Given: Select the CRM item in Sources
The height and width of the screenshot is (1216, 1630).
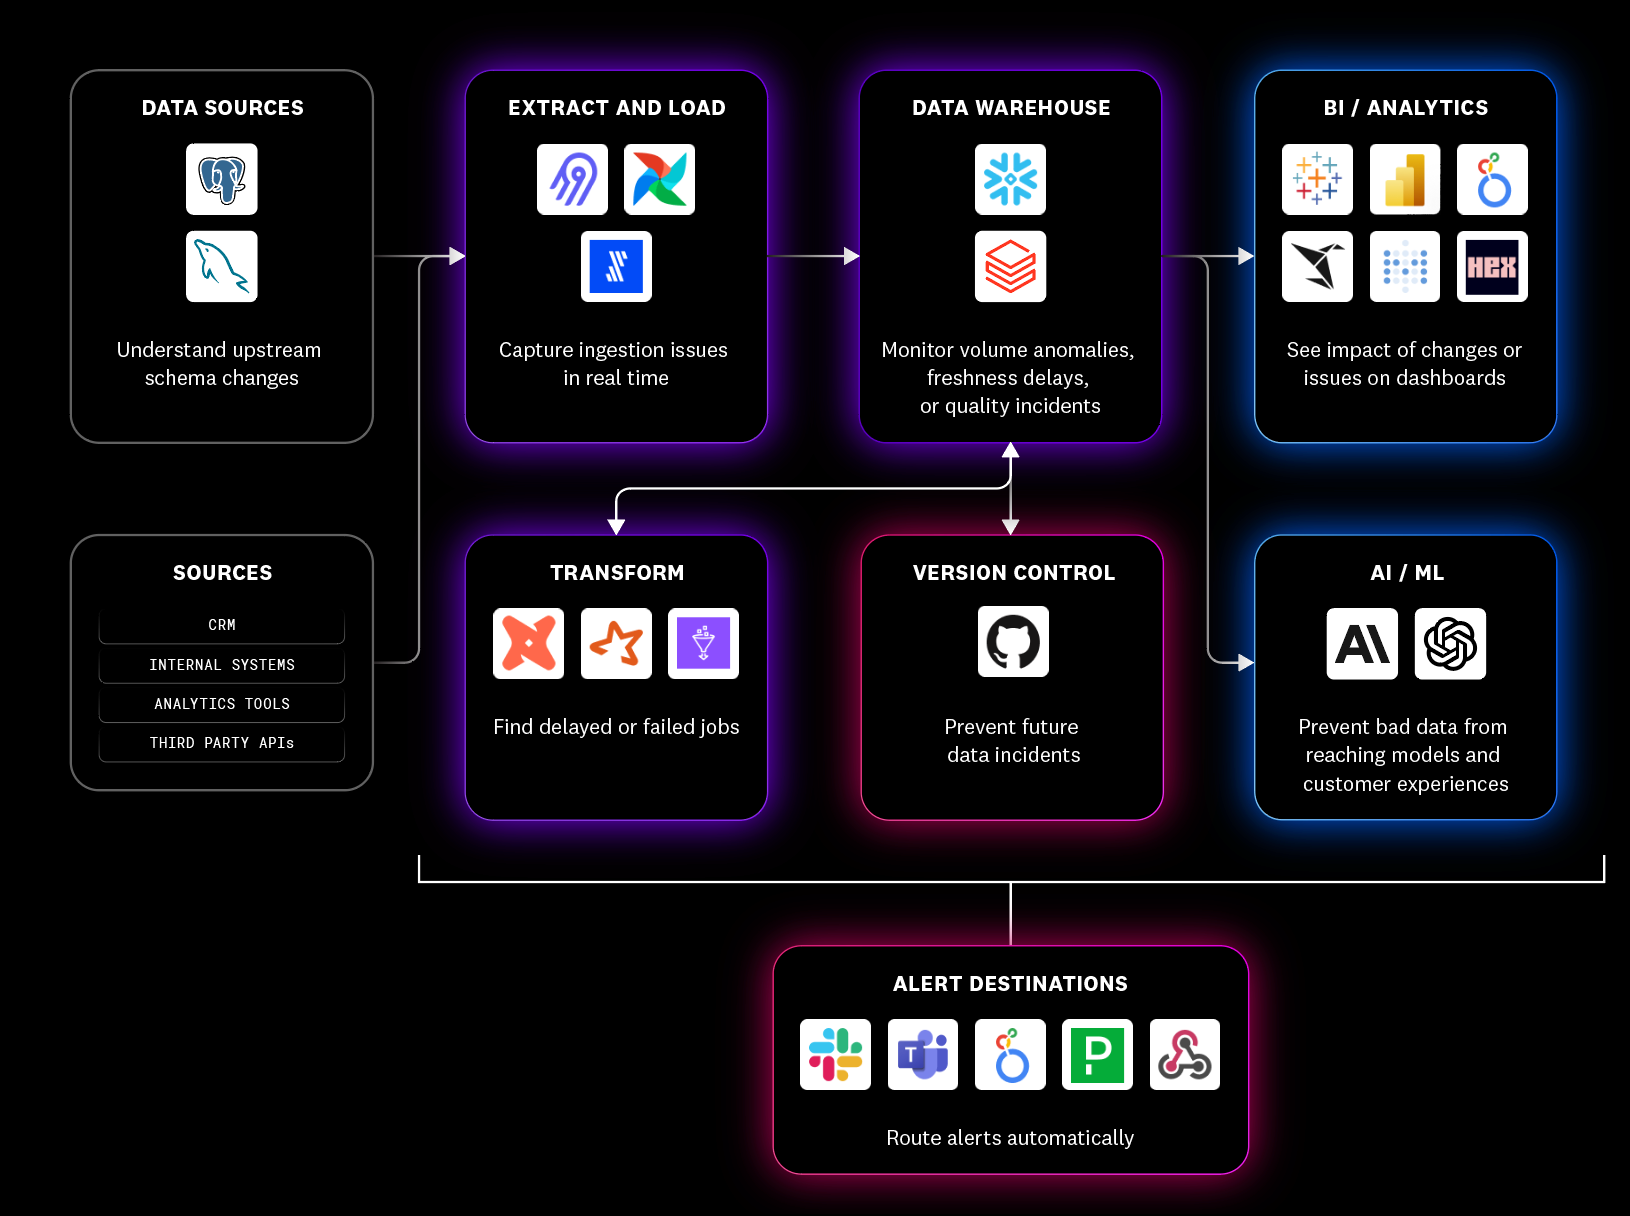Looking at the screenshot, I should [222, 625].
